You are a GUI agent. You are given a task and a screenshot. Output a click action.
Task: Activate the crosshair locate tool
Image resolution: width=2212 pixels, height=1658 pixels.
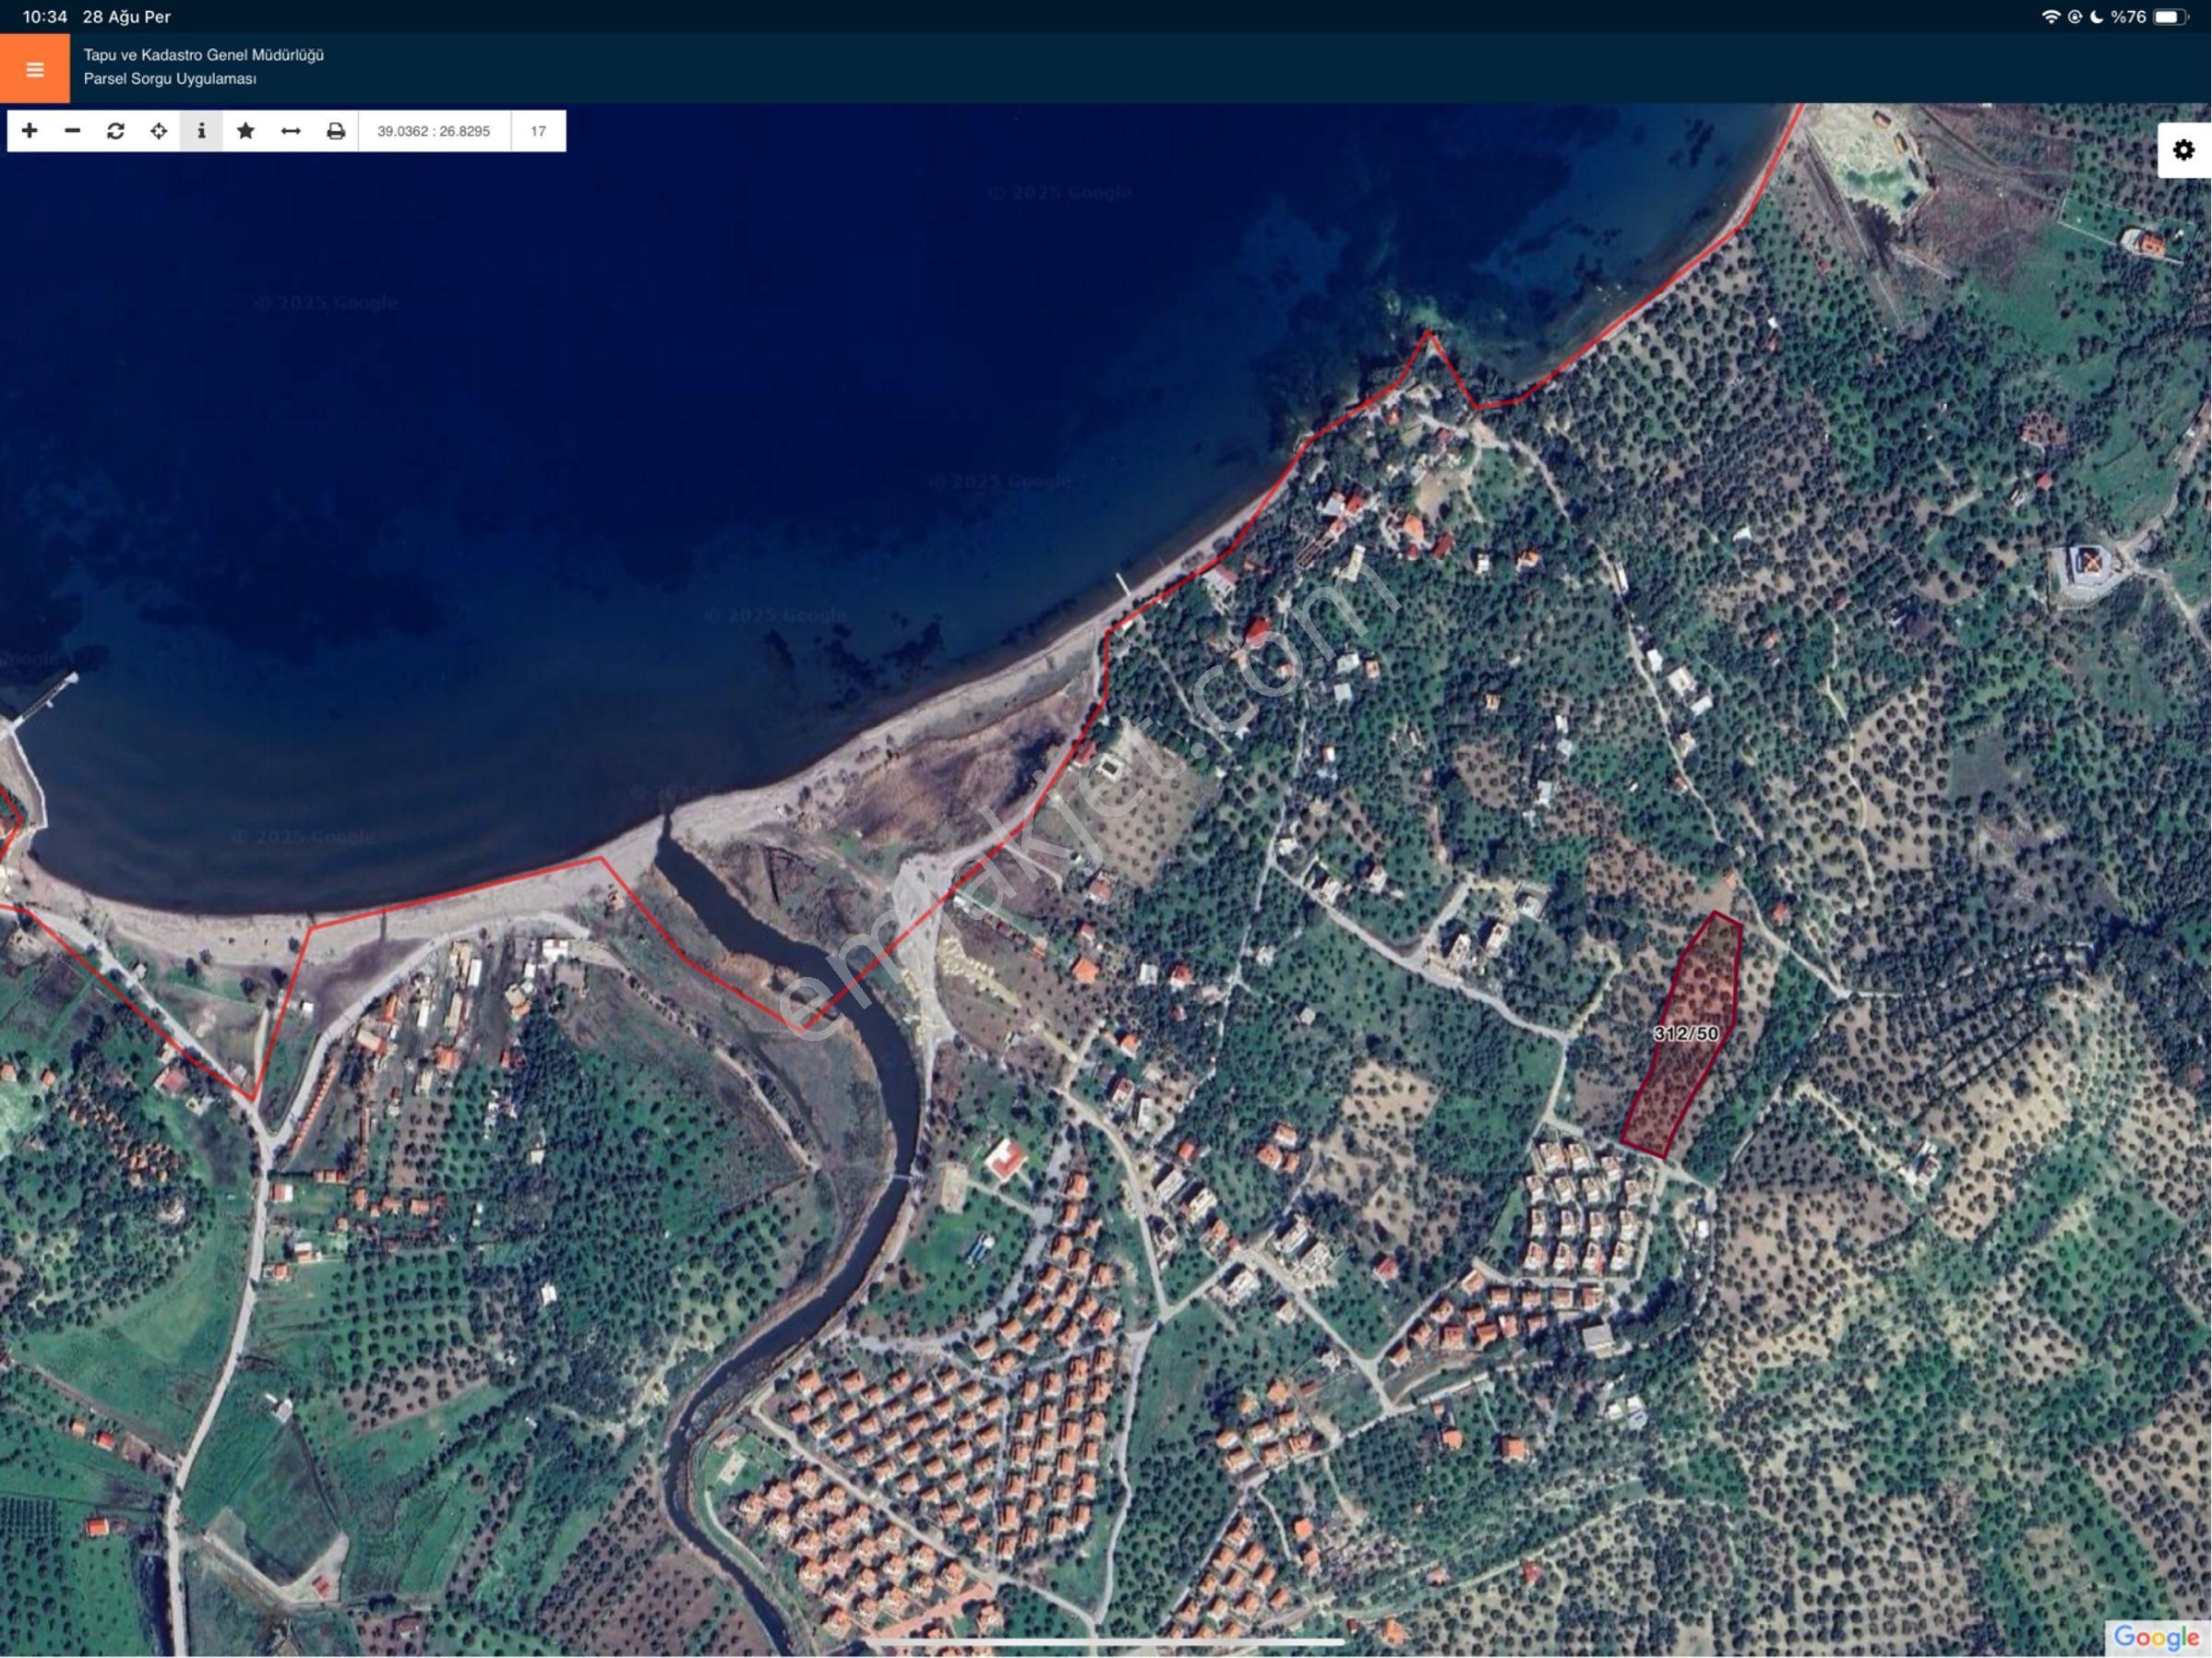(158, 131)
